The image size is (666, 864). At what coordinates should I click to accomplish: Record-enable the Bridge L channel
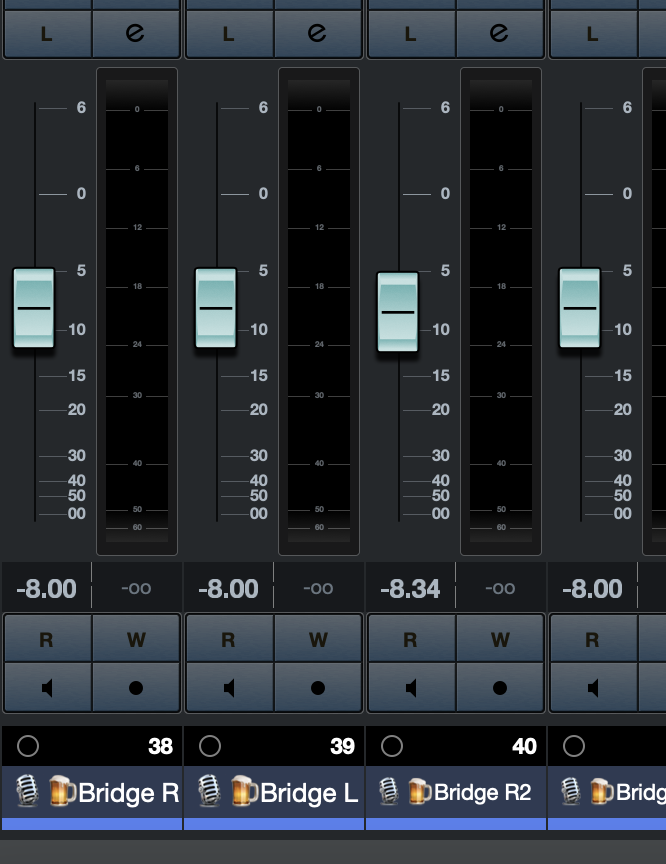[318, 687]
